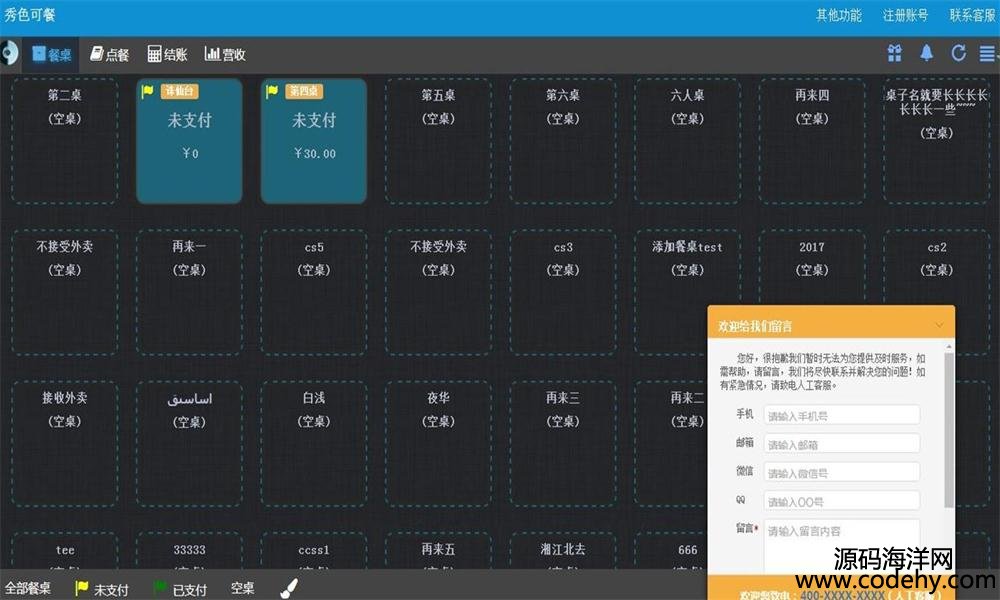Image resolution: width=1000 pixels, height=600 pixels.
Task: Switch to the 点餐 tab
Action: [110, 55]
